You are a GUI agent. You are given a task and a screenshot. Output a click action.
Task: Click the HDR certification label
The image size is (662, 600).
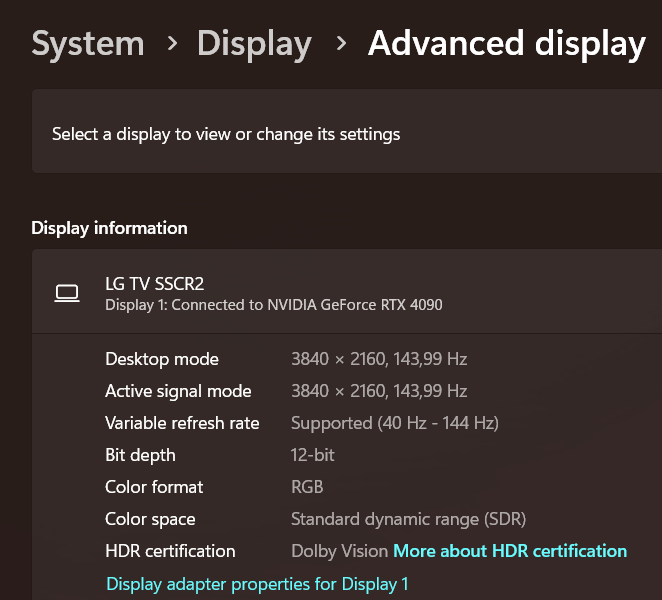[x=170, y=551]
